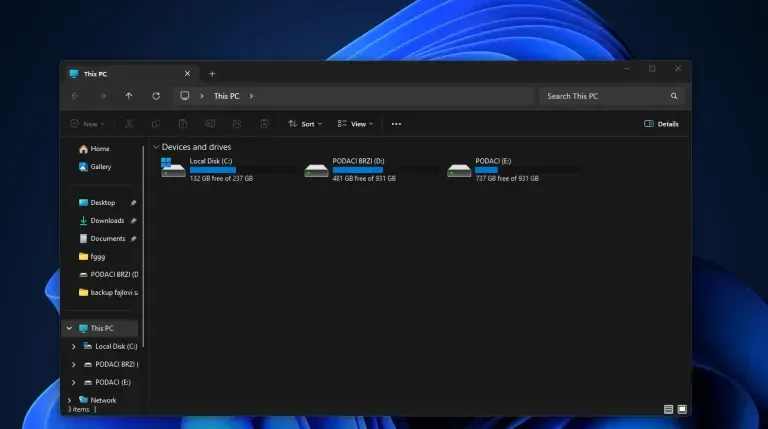Click '481 GB free of 931 GB' text
The width and height of the screenshot is (768, 429).
364,179
